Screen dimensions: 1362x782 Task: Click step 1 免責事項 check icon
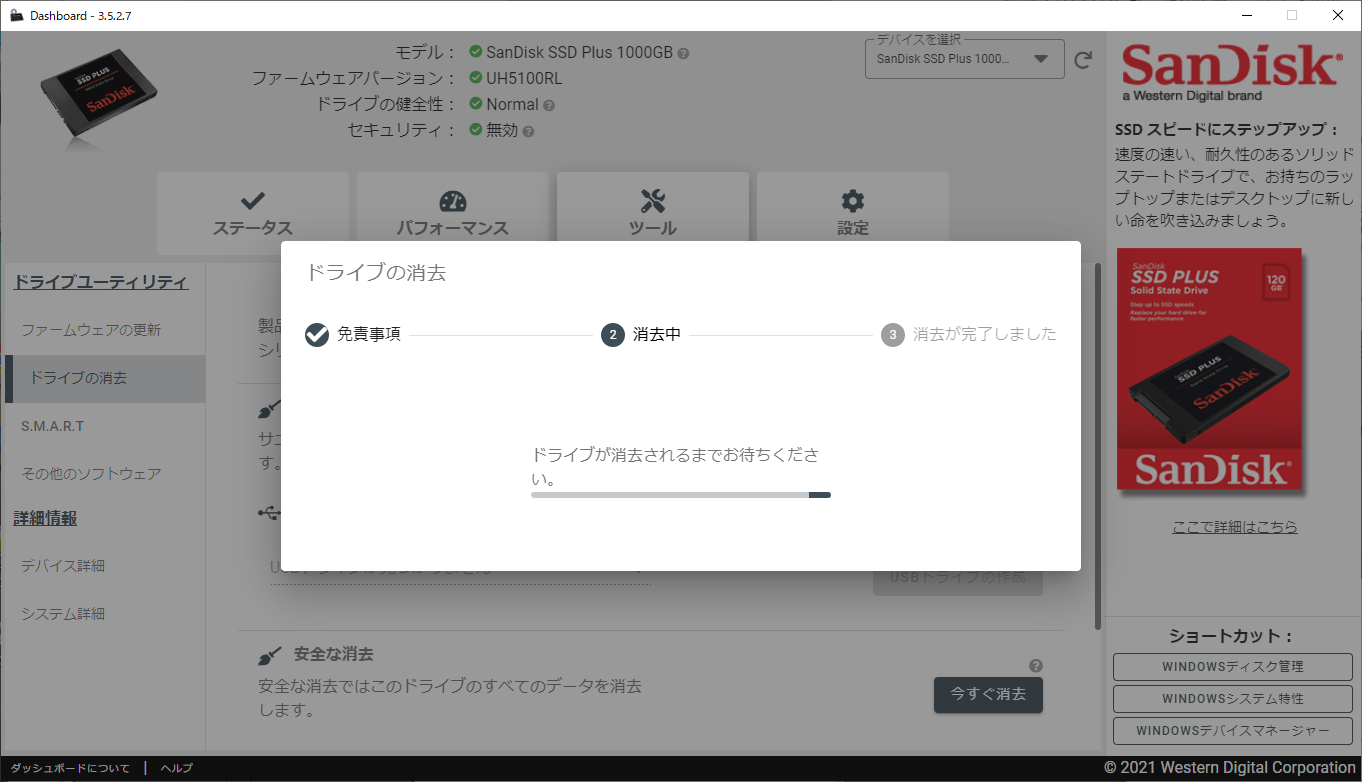(x=317, y=335)
